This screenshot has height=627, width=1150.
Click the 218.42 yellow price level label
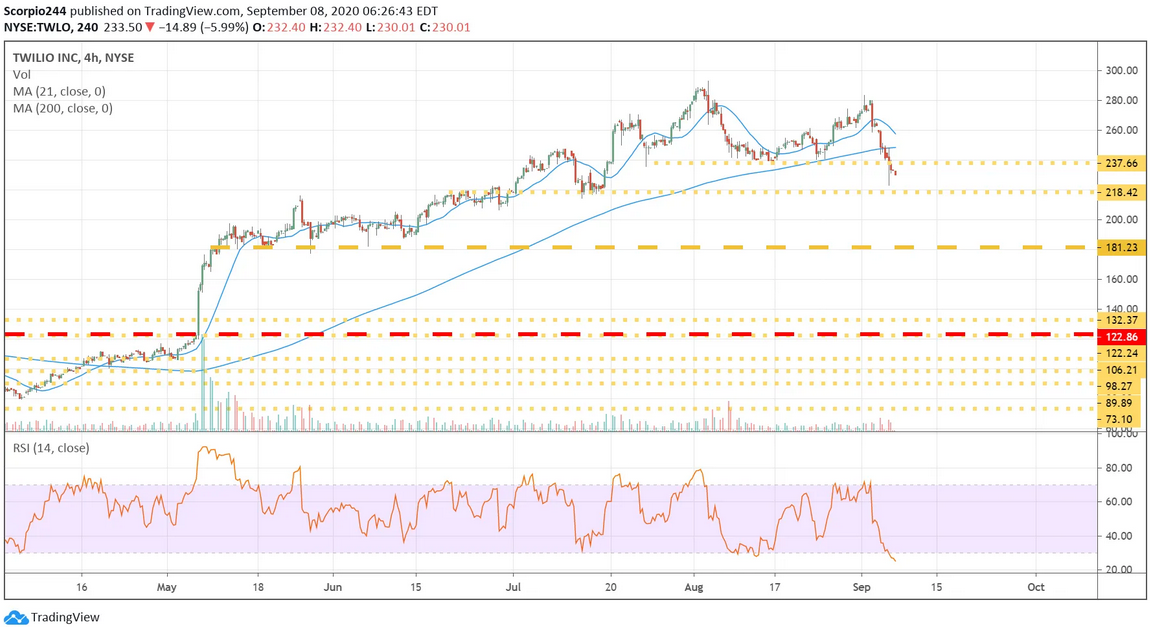coord(1121,192)
